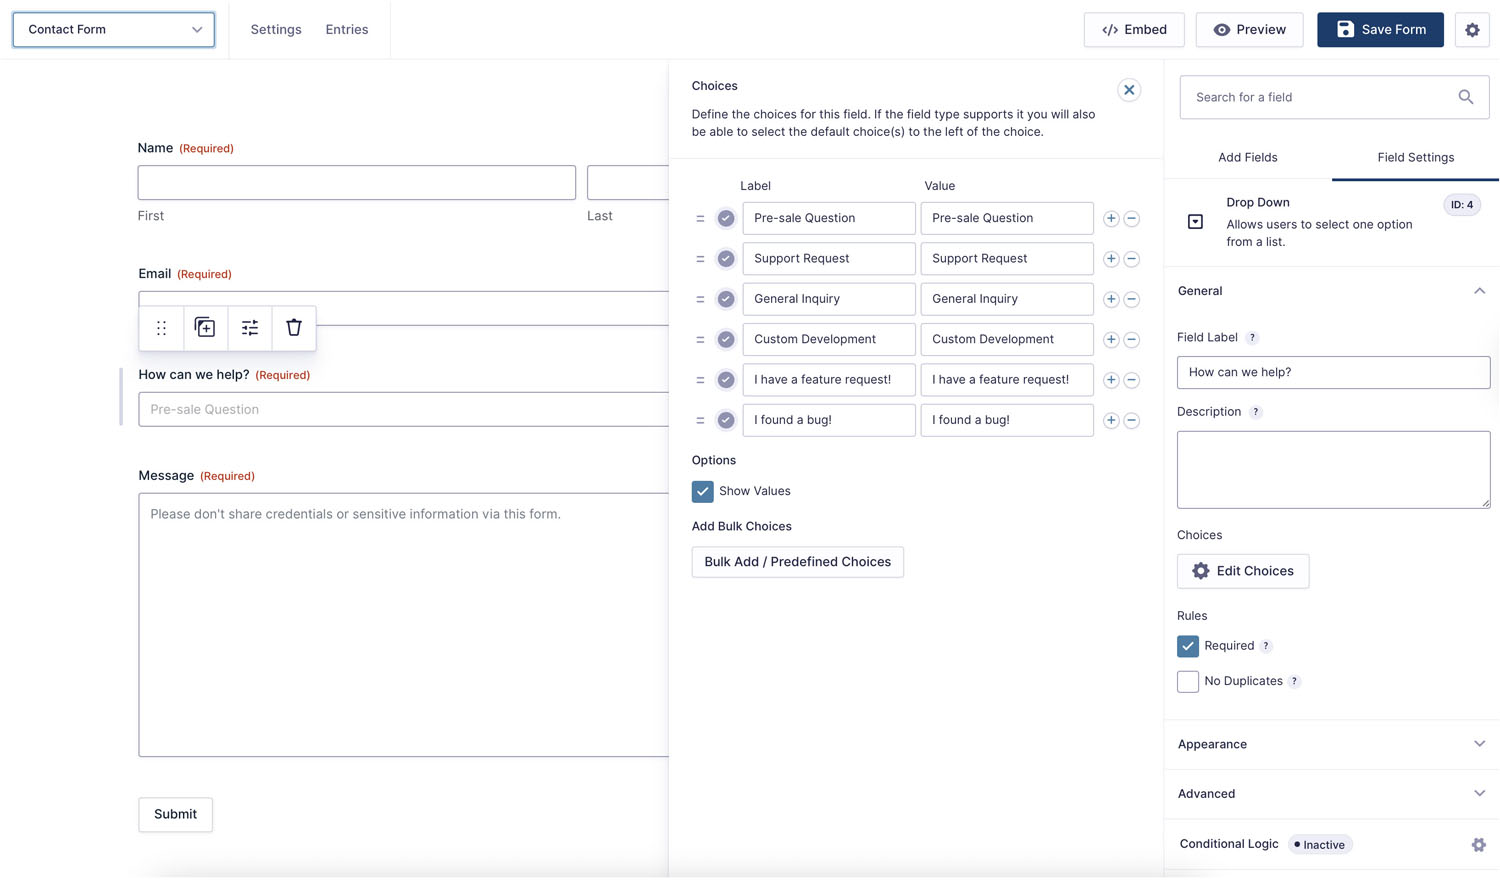Set General Inquiry as default choice
The image size is (1500, 880).
tap(726, 299)
